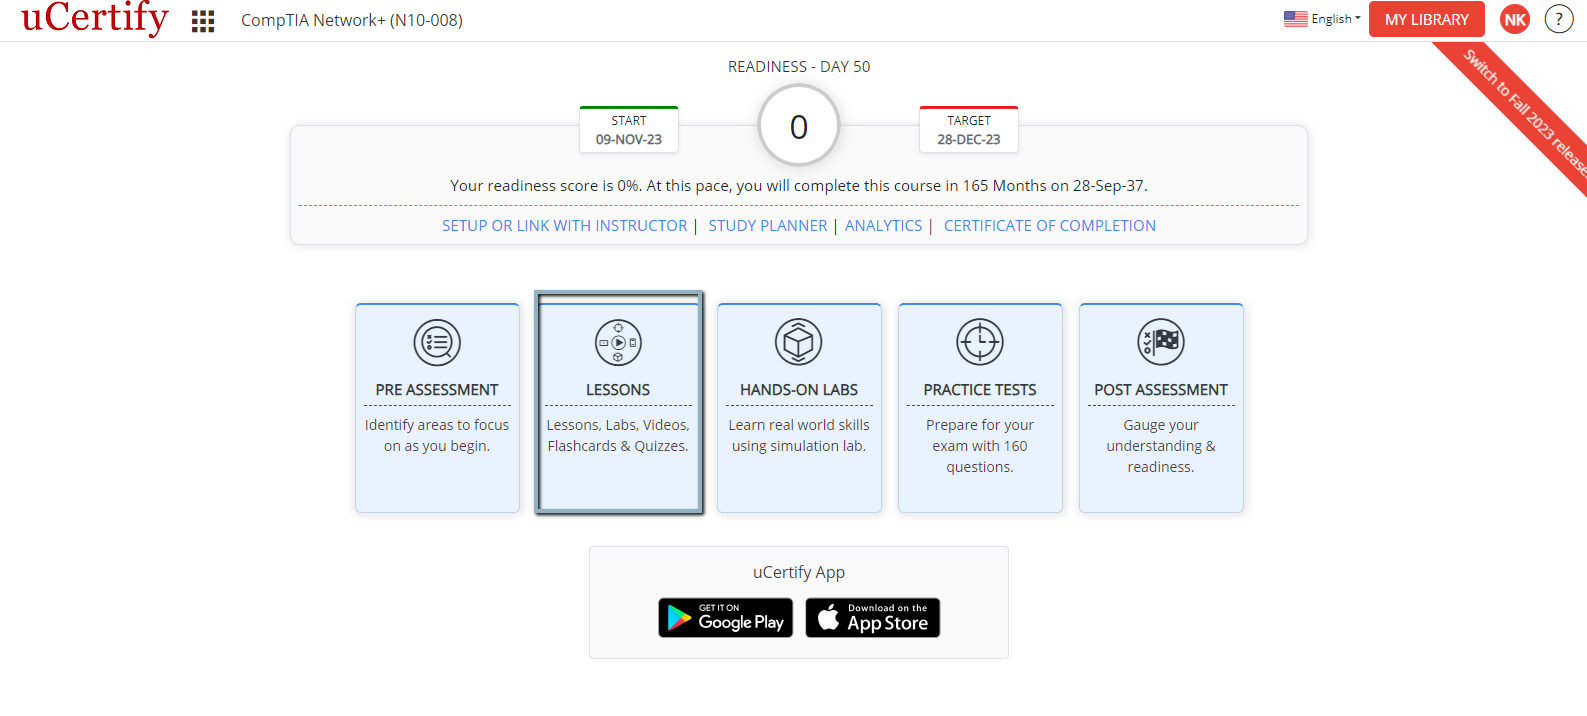Click 'Identify areas to focus on as you begin' text
The height and width of the screenshot is (716, 1587).
(x=437, y=436)
